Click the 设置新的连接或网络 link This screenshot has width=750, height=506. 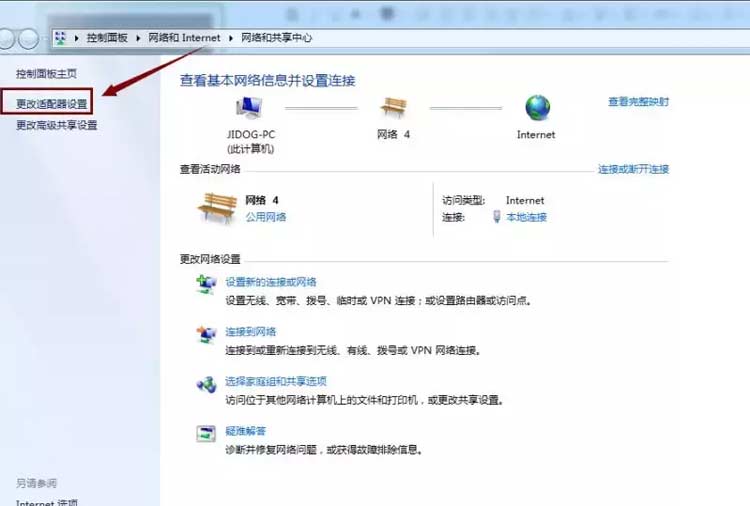271,282
